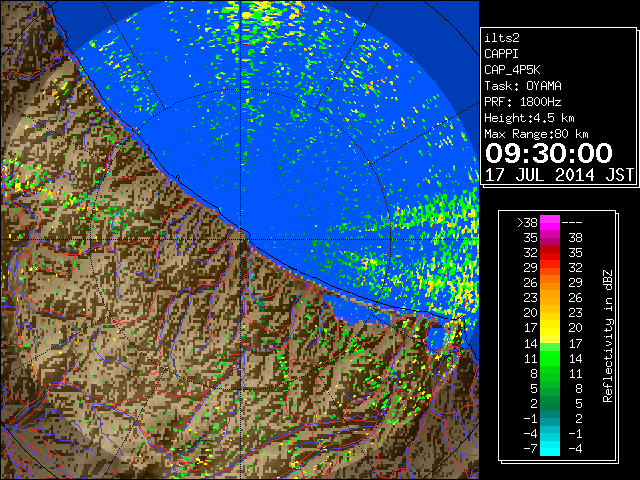Click the "CAP_4P5K" text line

click(x=512, y=70)
